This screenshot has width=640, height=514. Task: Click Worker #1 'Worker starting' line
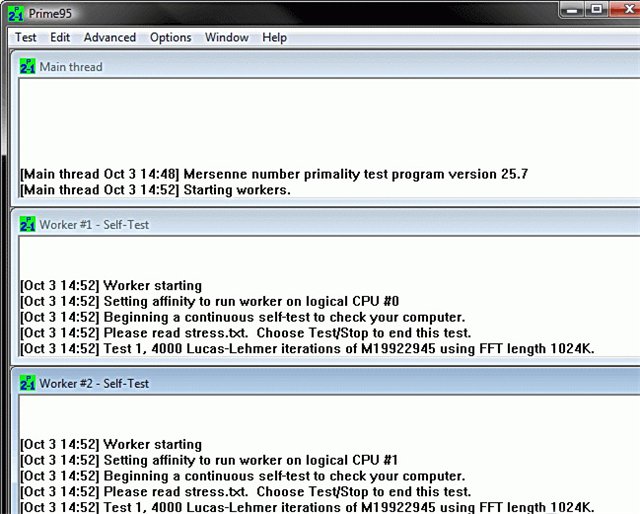(111, 285)
